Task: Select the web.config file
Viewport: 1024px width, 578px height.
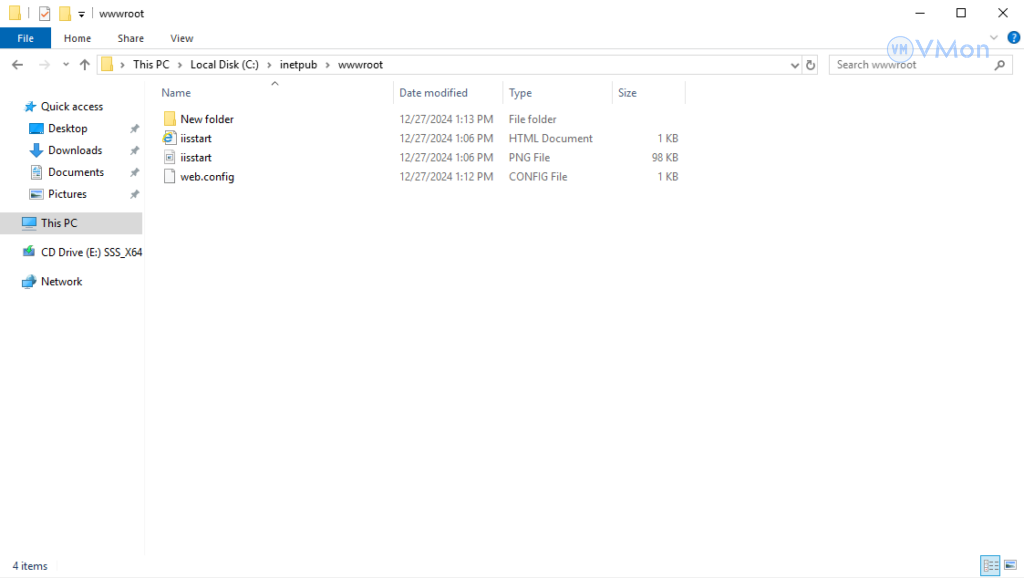Action: 207,176
